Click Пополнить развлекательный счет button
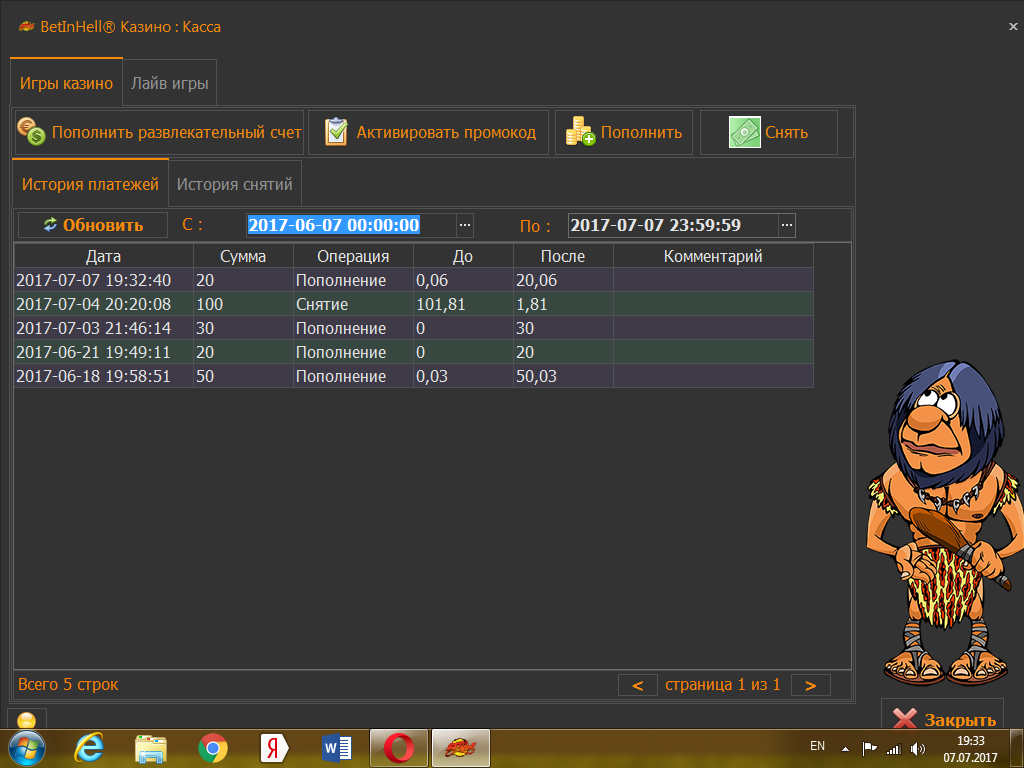1024x768 pixels. tap(159, 133)
